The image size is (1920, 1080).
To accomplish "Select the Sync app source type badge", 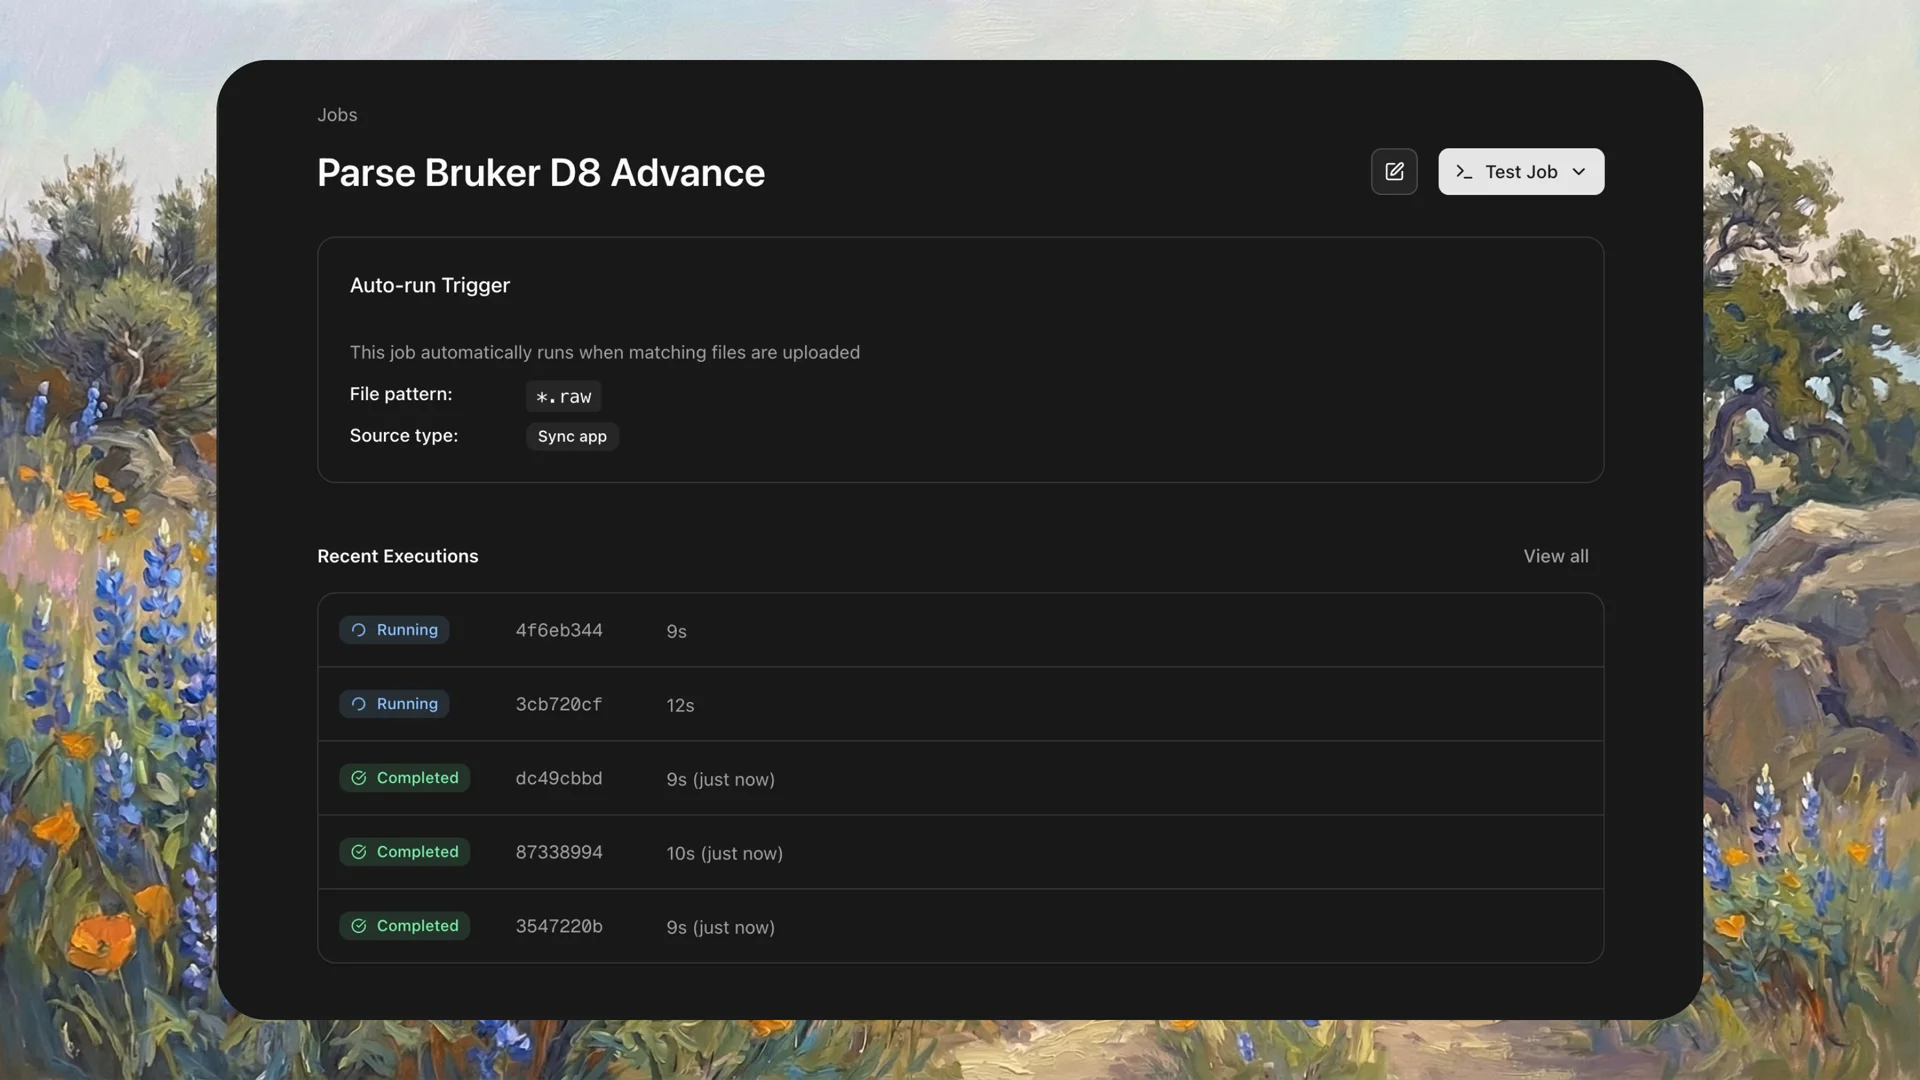I will tap(571, 436).
